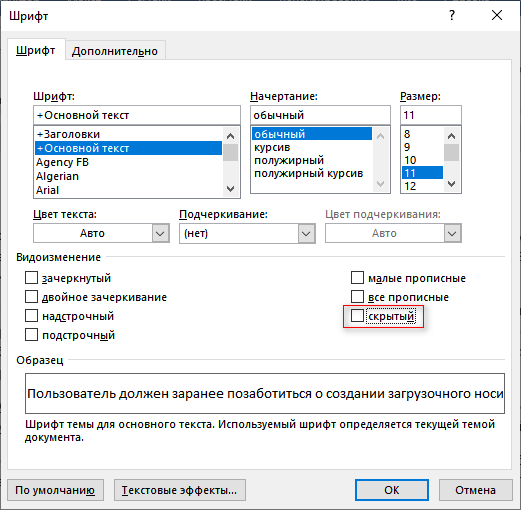This screenshot has width=521, height=510.
Task: Confirm with the ОК button
Action: coord(392,490)
